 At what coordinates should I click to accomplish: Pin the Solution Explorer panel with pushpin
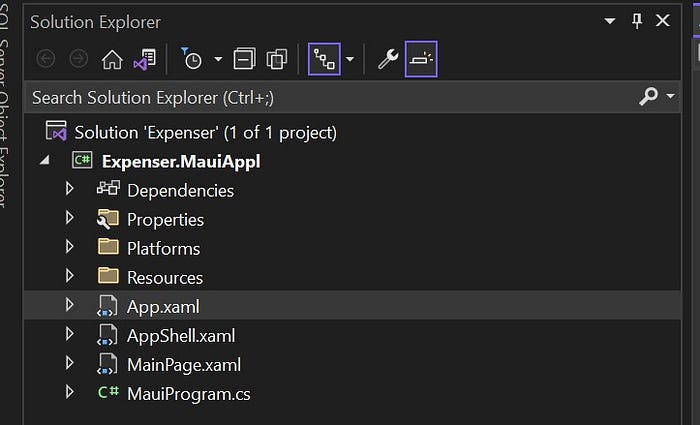[637, 20]
